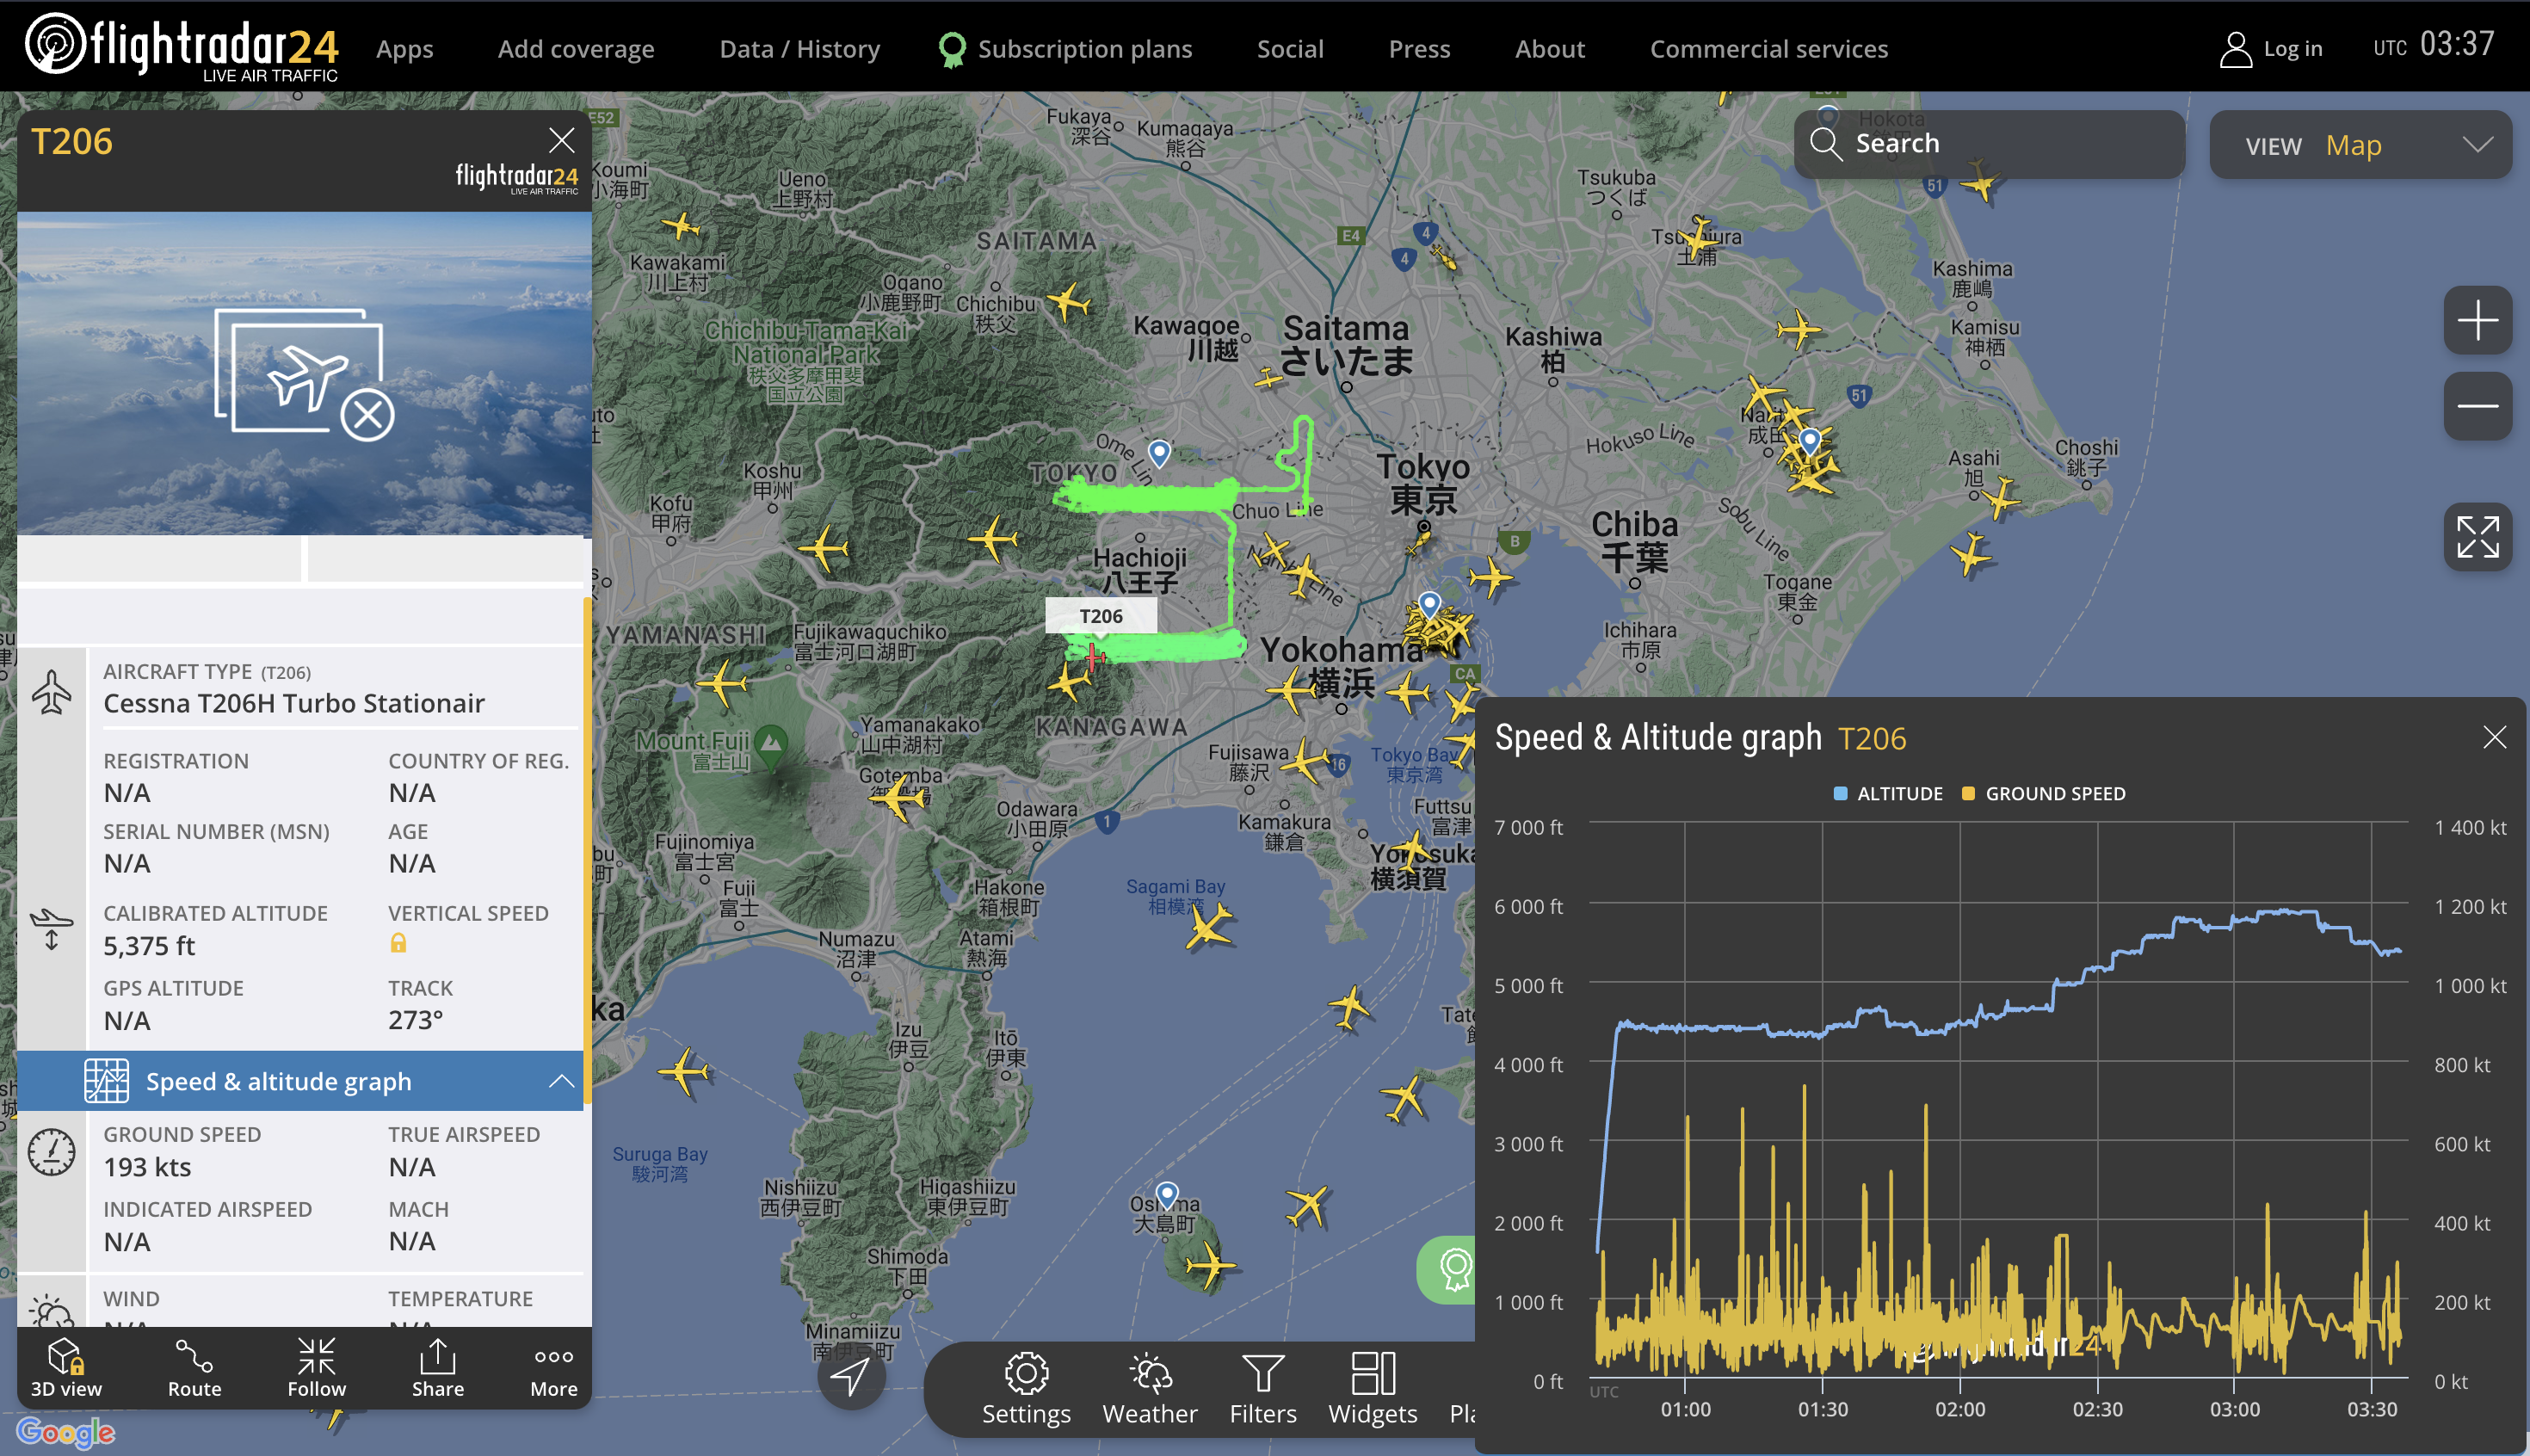
Task: Zoom in the map with plus button
Action: point(2478,320)
